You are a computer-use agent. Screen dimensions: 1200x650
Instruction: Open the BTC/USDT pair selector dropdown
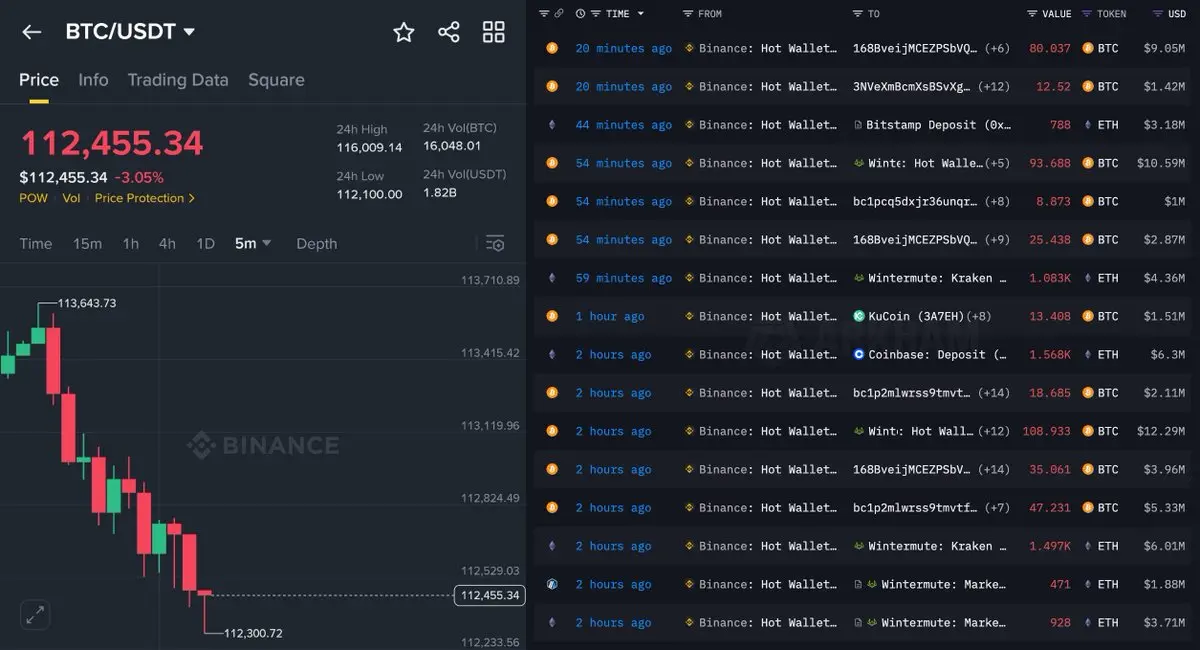coord(130,32)
